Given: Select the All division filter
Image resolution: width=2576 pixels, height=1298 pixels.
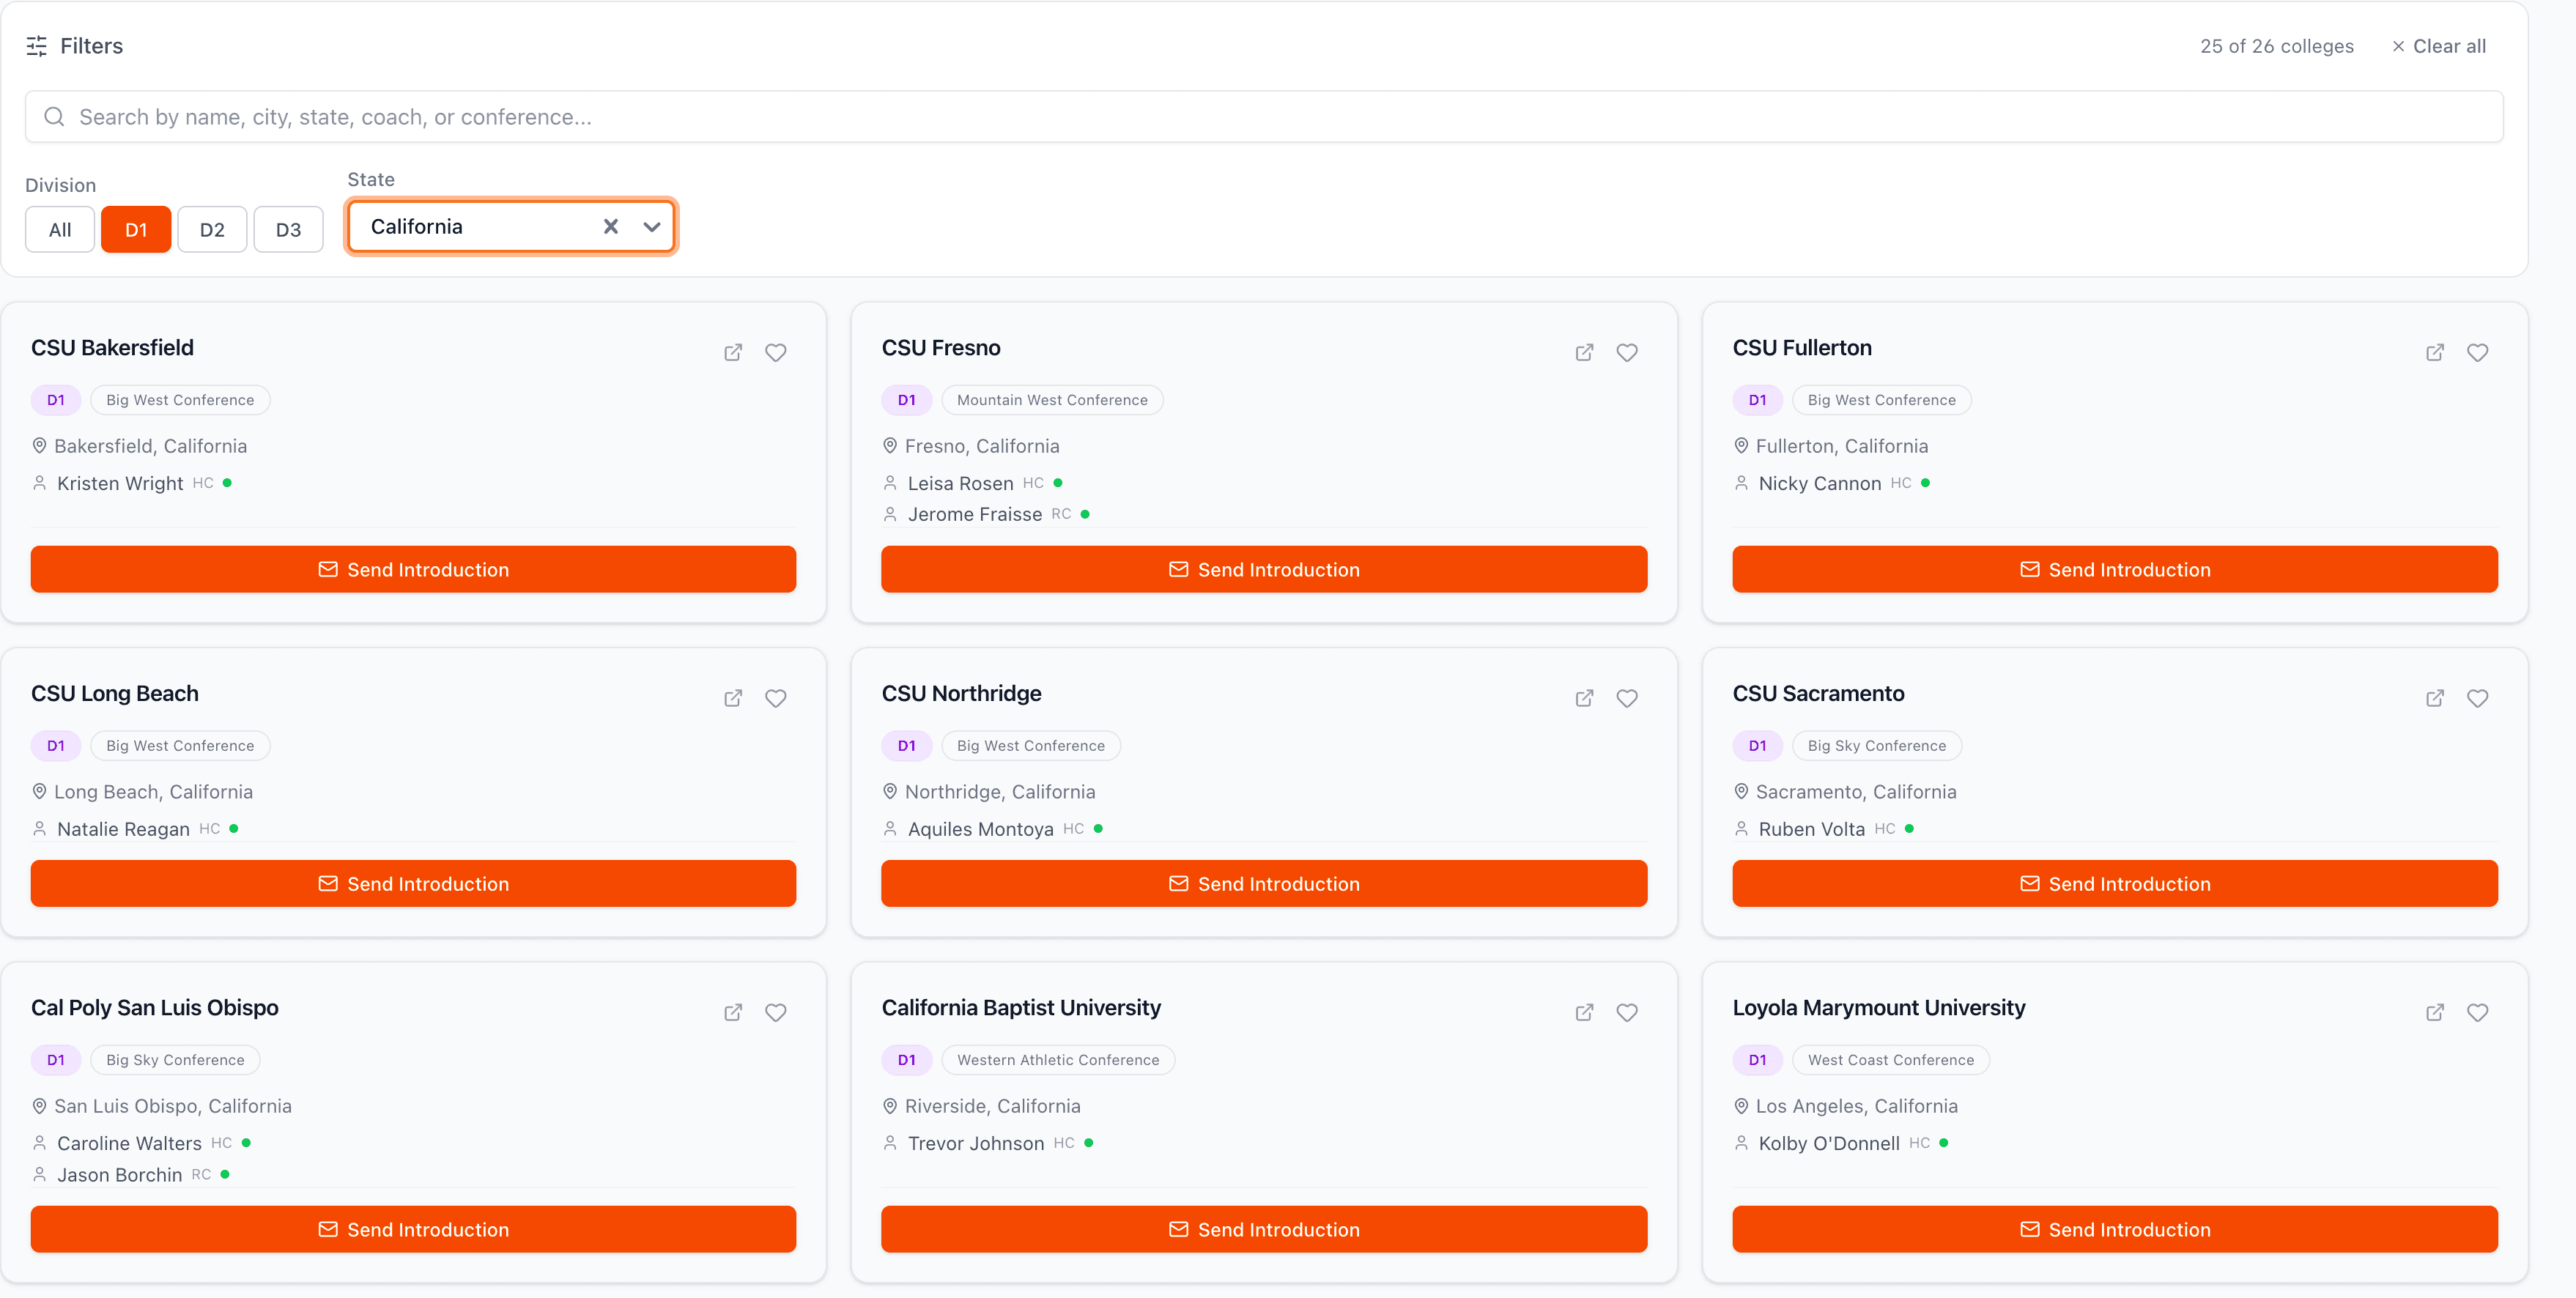Looking at the screenshot, I should coord(60,229).
